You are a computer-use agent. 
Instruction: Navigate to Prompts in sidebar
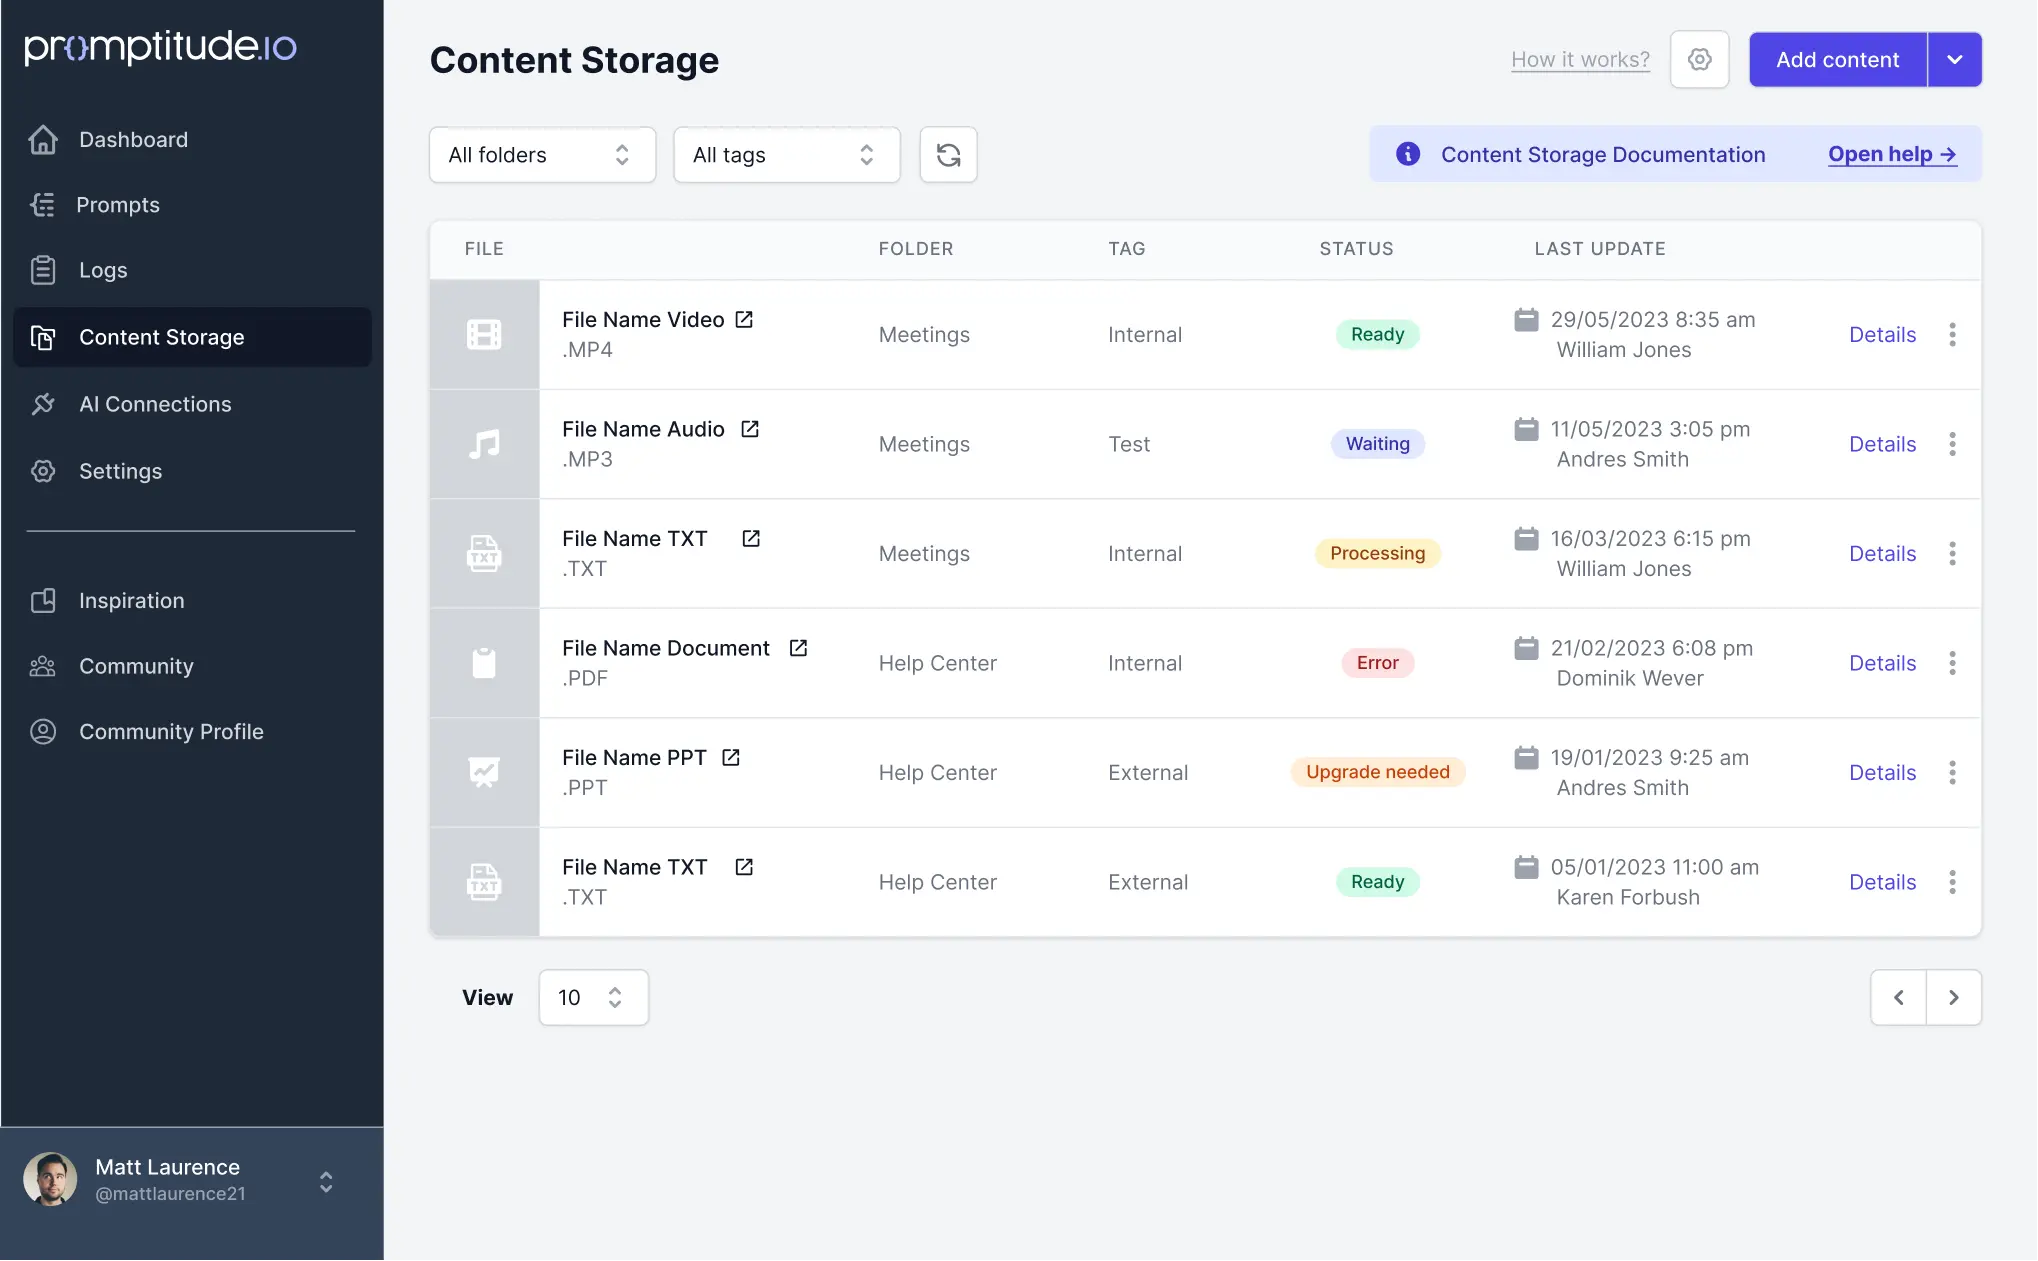click(118, 205)
